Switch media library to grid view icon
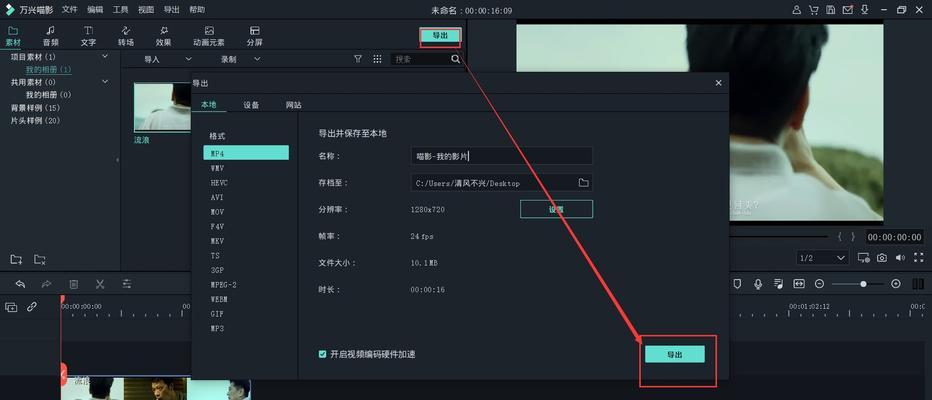 tap(377, 59)
